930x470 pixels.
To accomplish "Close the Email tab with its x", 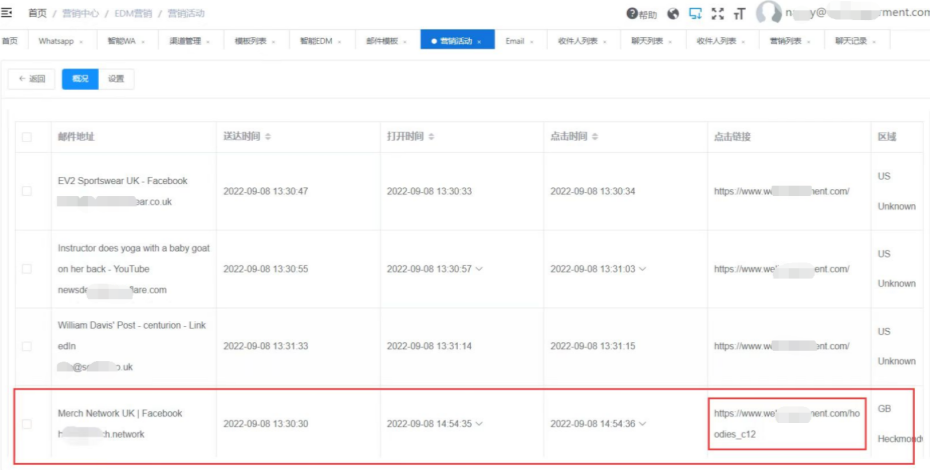I will click(531, 42).
